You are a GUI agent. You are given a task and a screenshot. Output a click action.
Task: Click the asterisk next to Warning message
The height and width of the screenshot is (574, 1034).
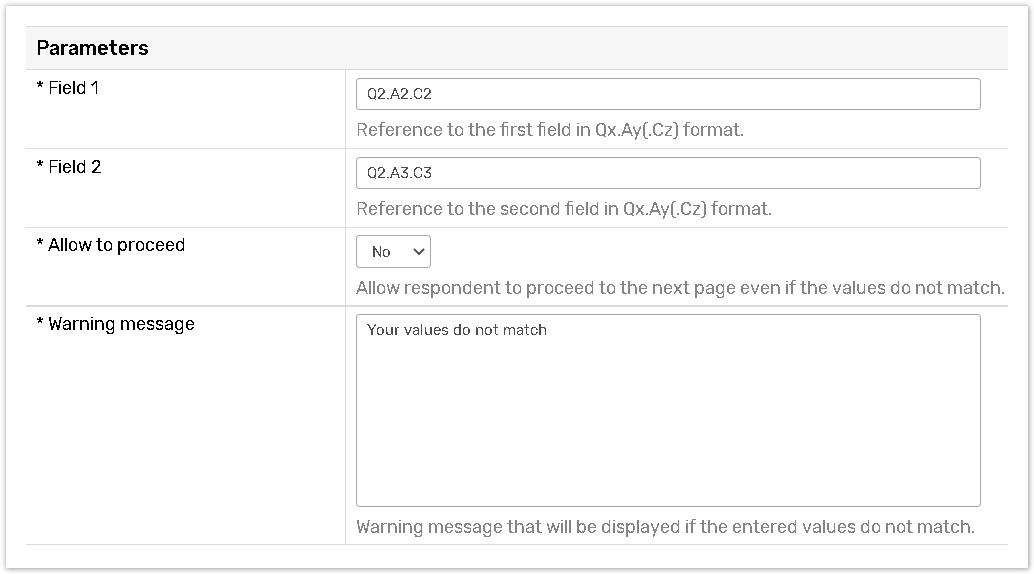pos(40,324)
